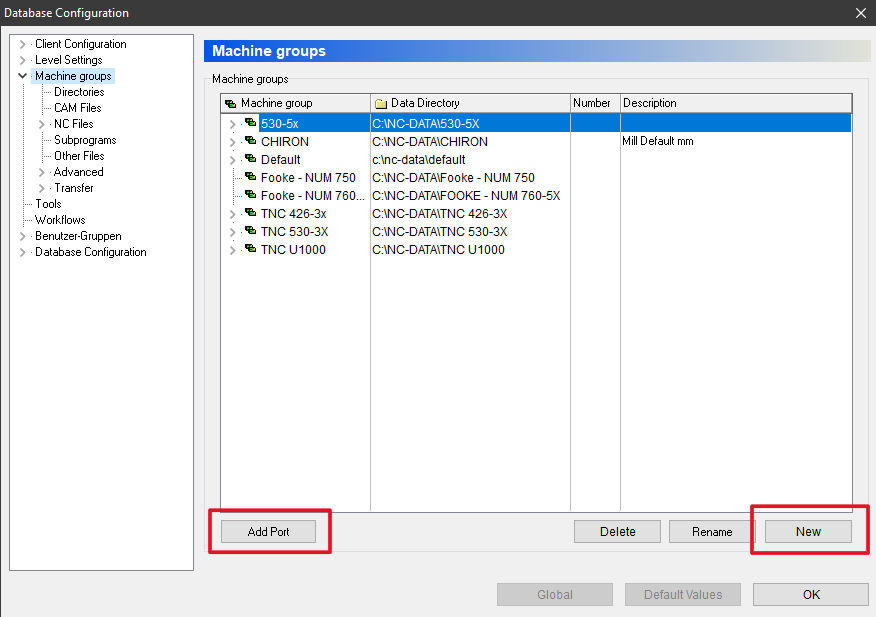Image resolution: width=876 pixels, height=617 pixels.
Task: Select Database Configuration in the tree
Action: tap(91, 252)
